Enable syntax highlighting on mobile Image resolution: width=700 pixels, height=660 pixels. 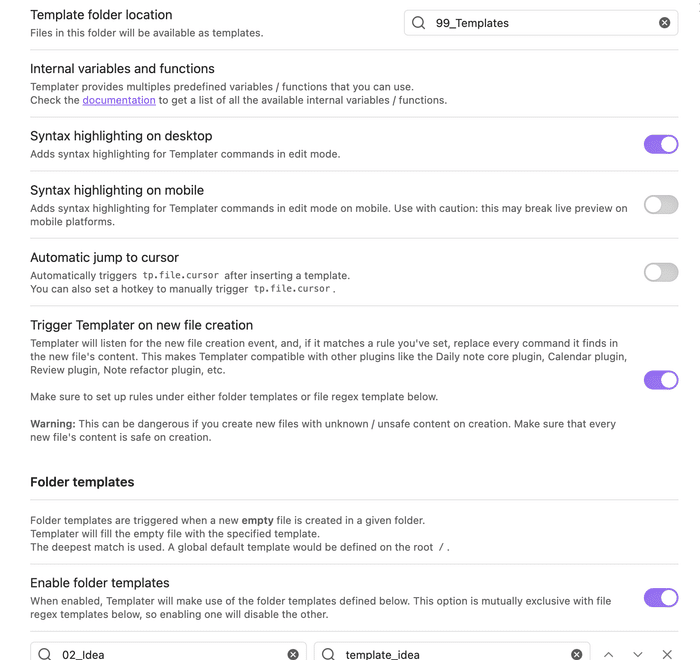661,205
